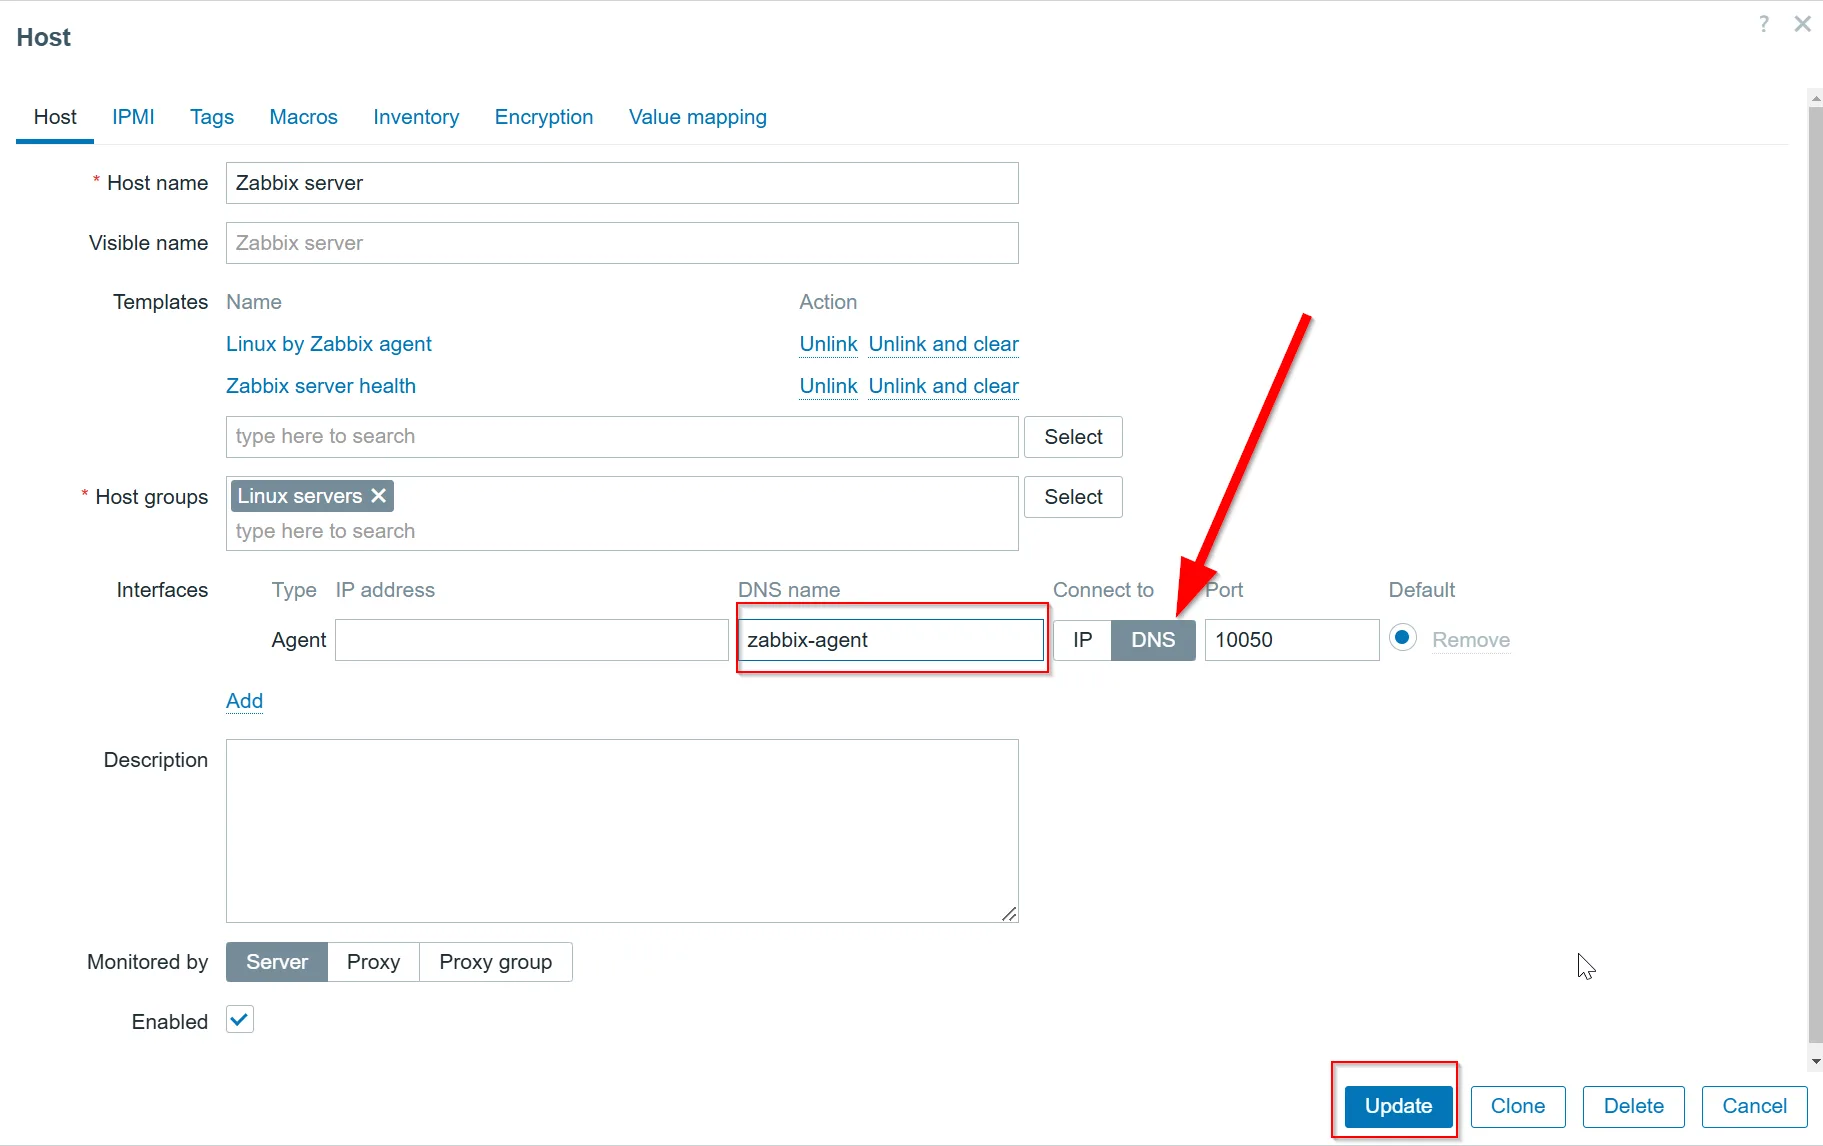The image size is (1823, 1146).
Task: Switch to Value mapping tab
Action: click(x=698, y=117)
